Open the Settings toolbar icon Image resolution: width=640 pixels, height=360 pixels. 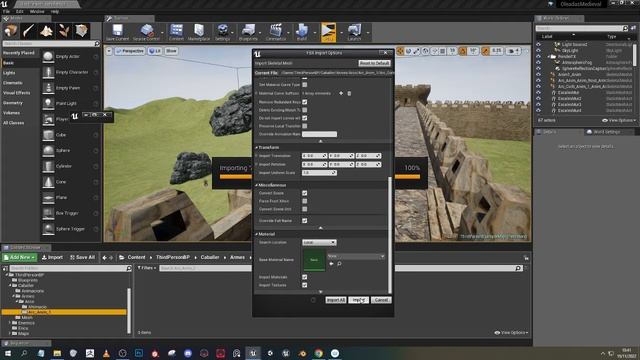[222, 32]
